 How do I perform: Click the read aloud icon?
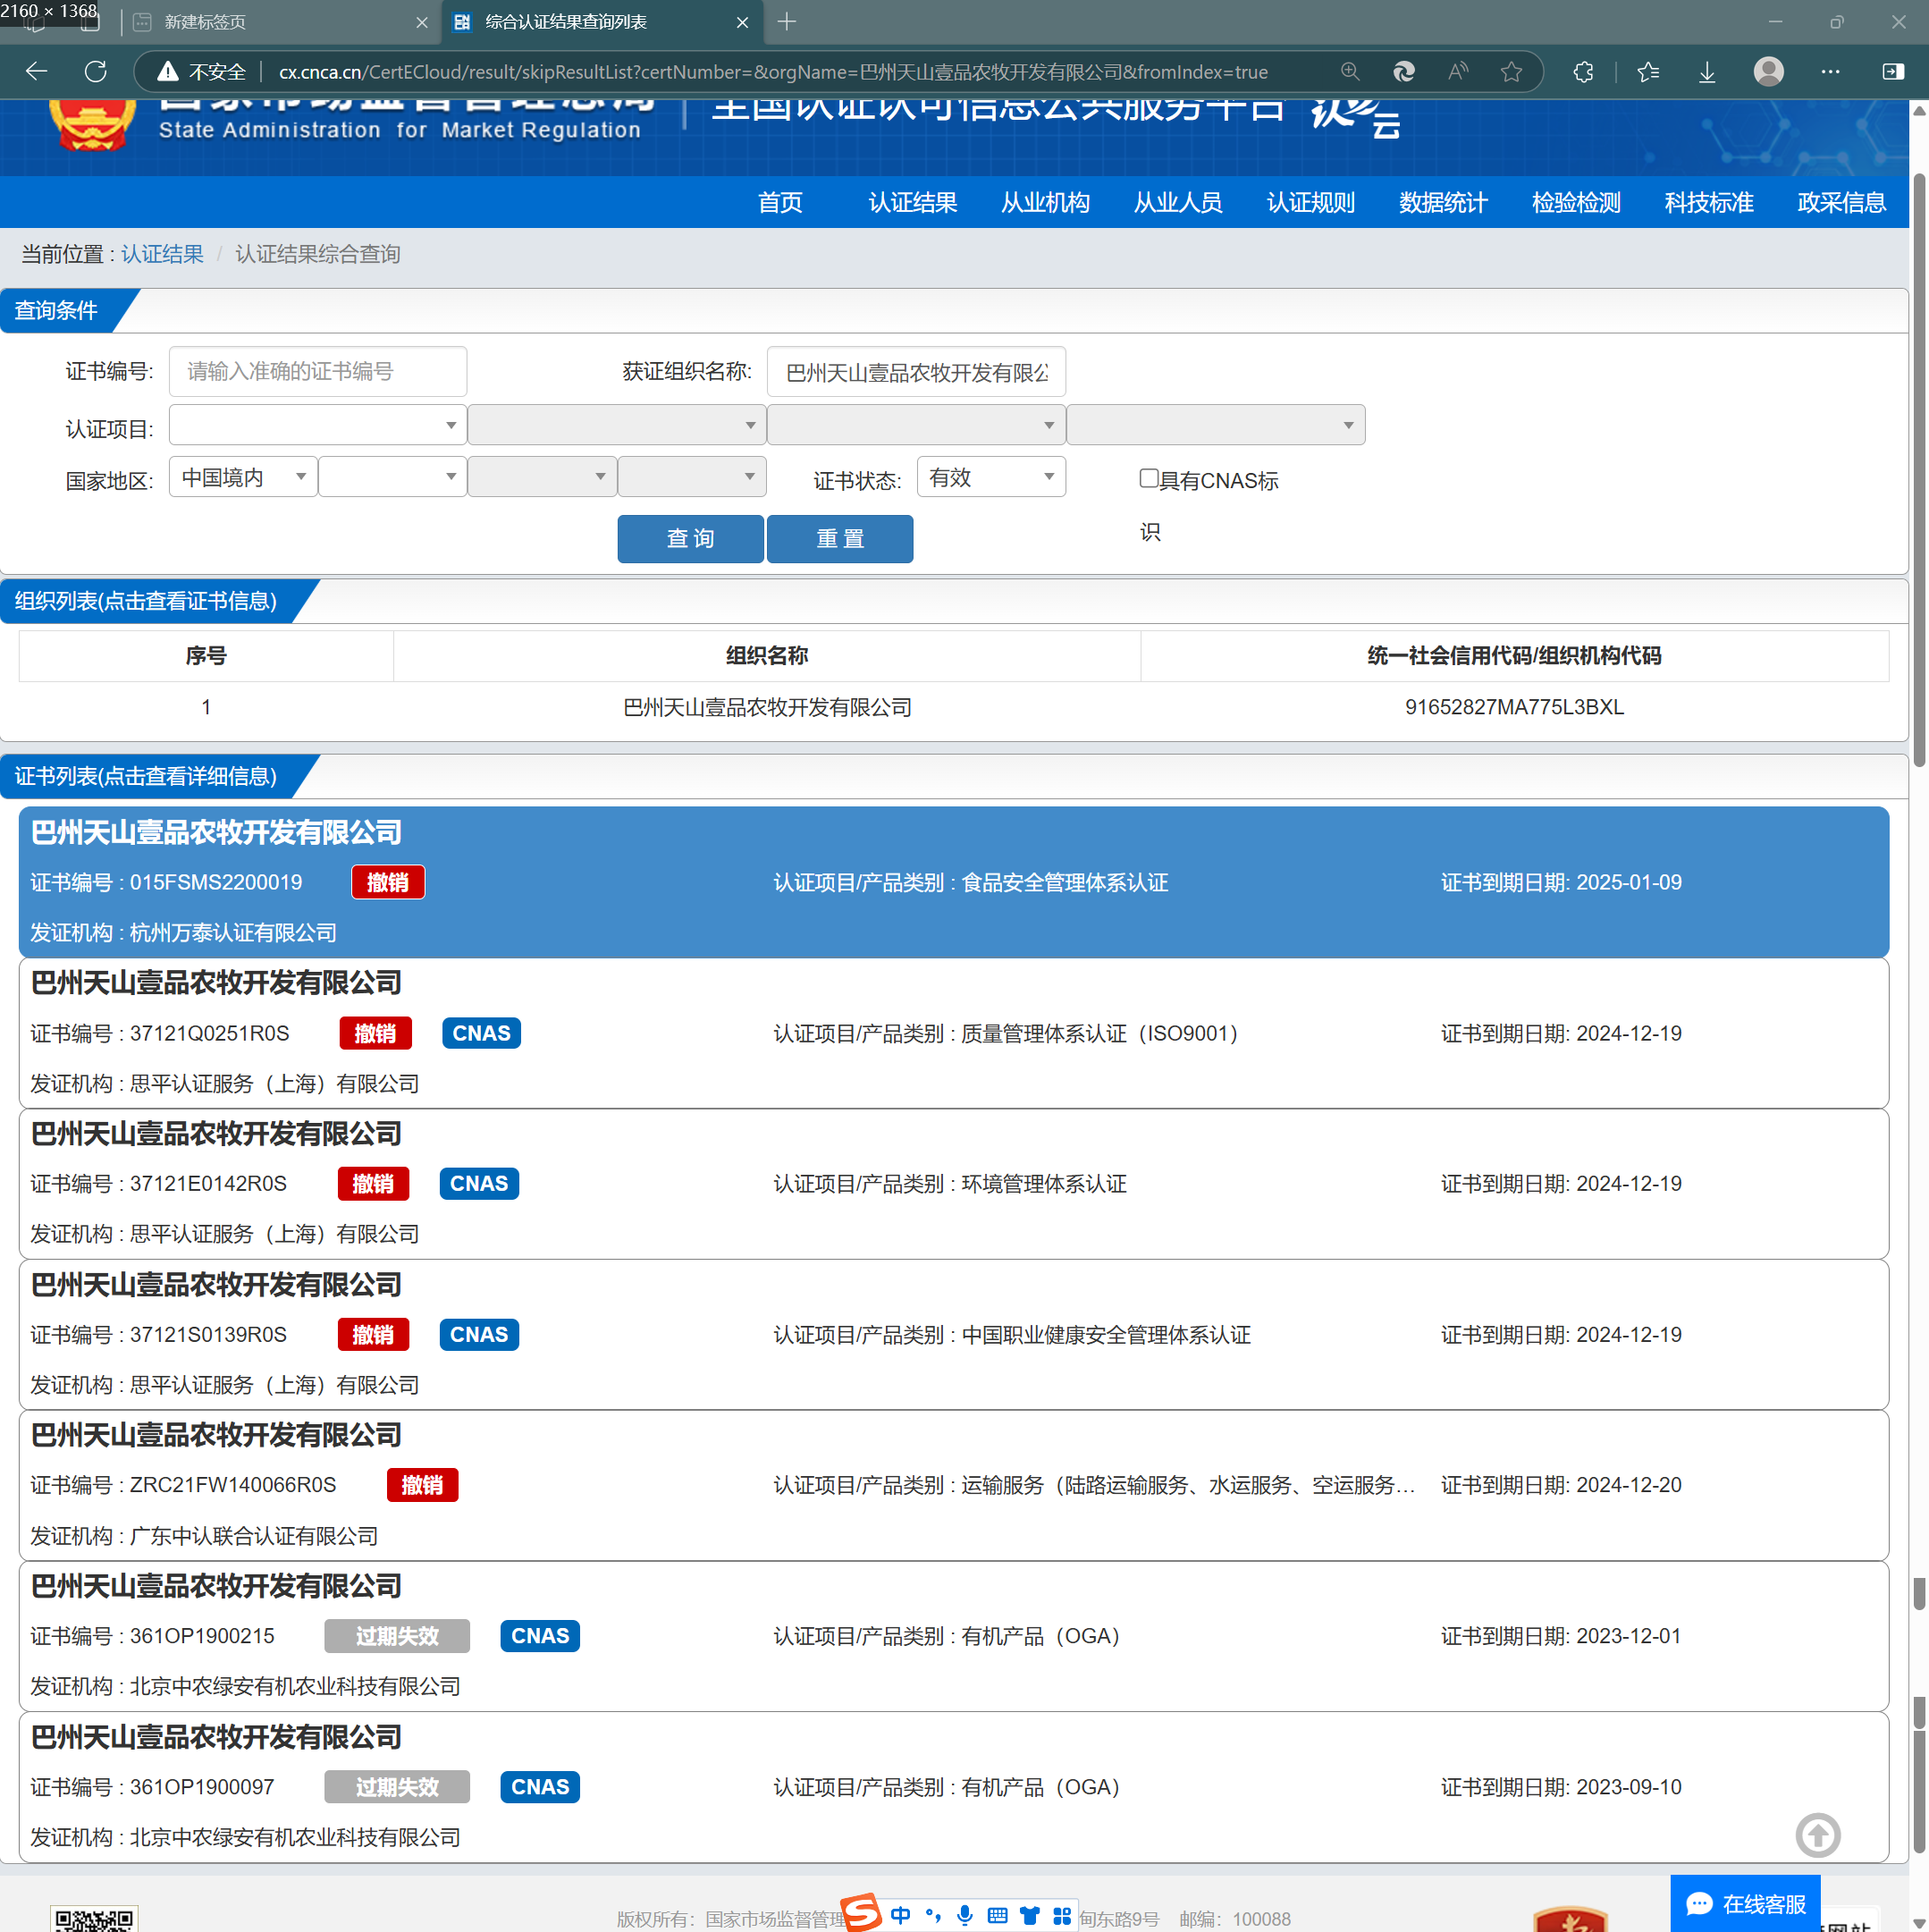coord(1458,71)
